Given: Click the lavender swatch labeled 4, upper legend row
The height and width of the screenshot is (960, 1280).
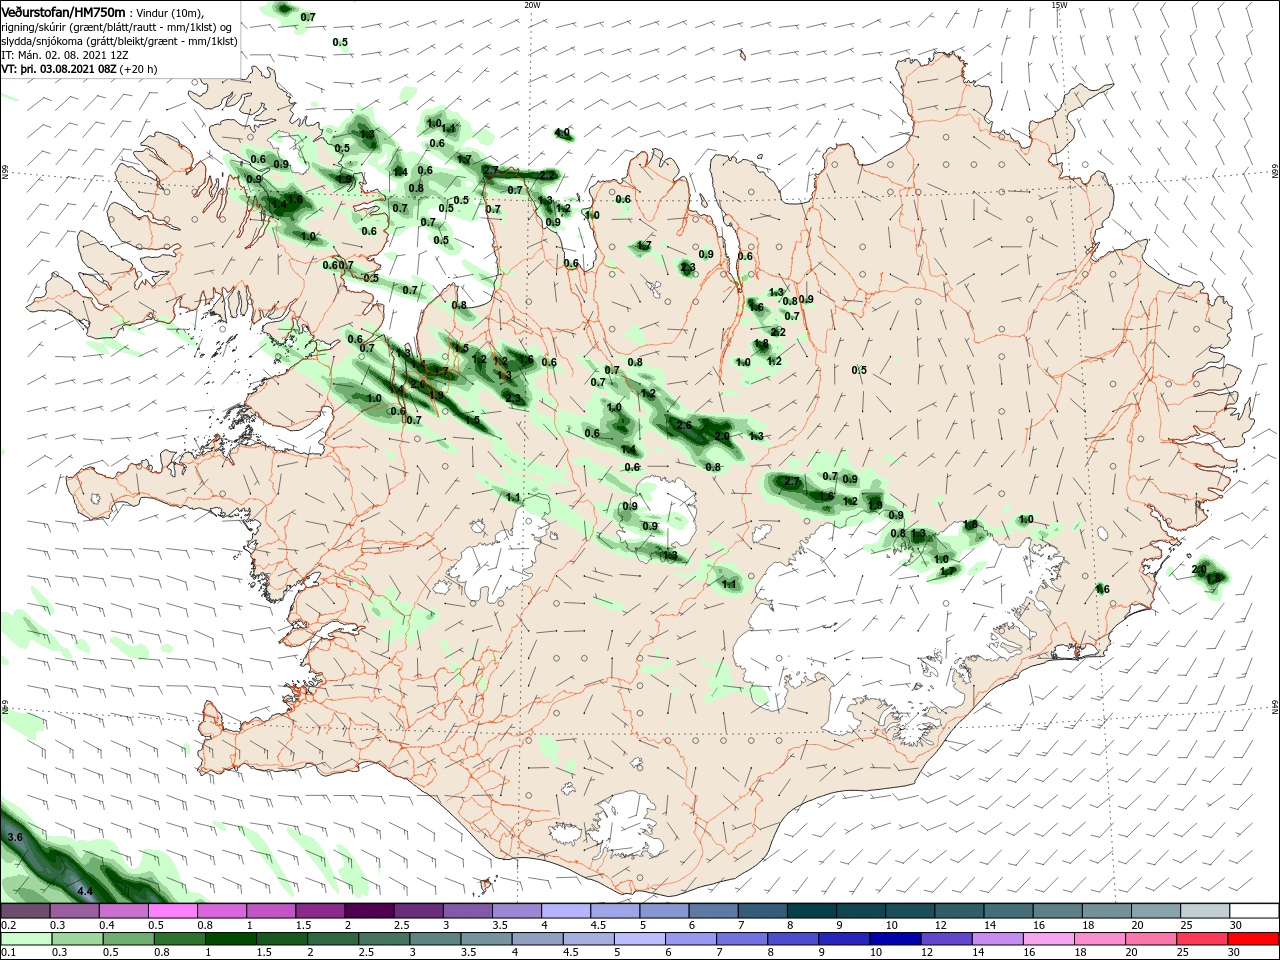Looking at the screenshot, I should (565, 910).
